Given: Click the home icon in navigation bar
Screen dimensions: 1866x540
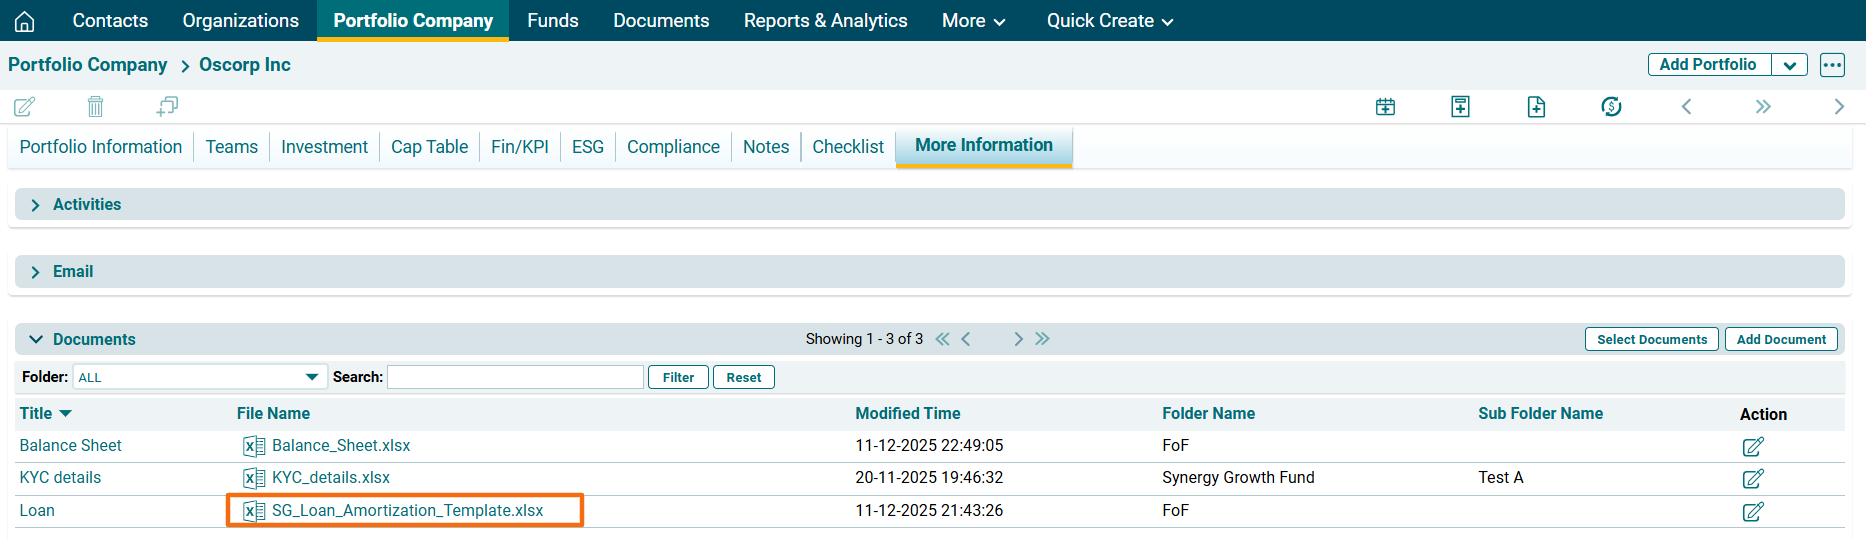Looking at the screenshot, I should tap(25, 21).
